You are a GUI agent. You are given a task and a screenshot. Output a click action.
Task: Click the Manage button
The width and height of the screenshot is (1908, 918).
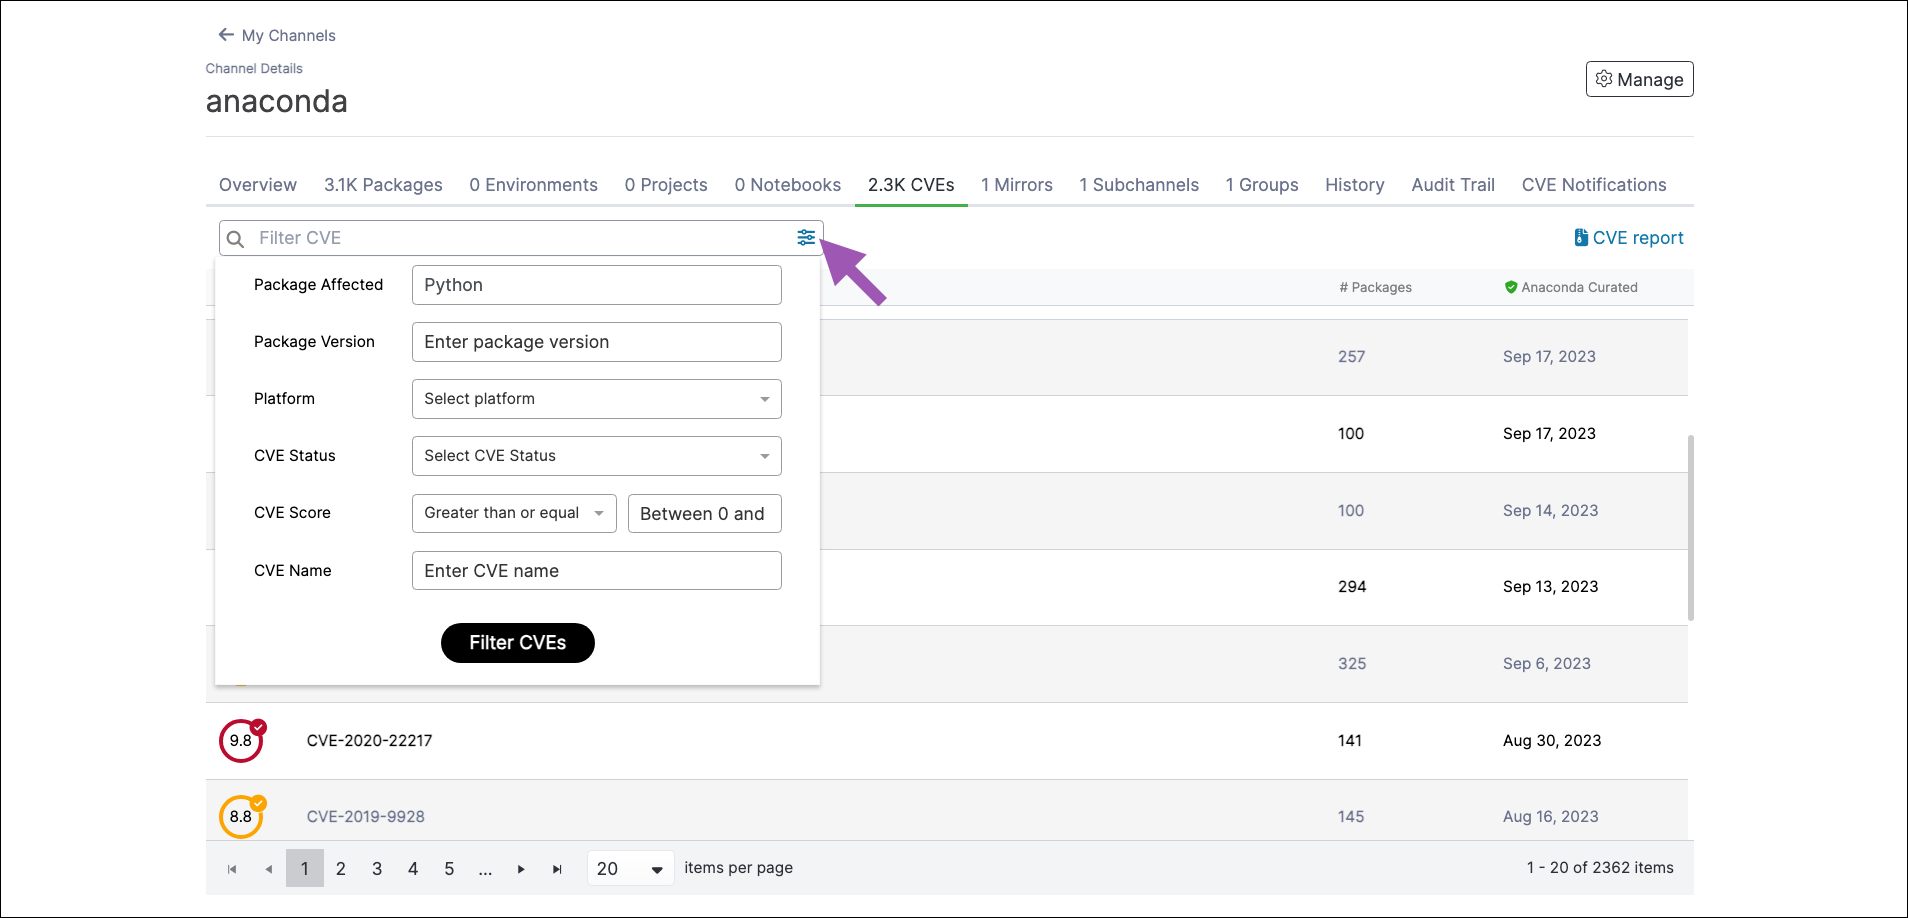click(x=1639, y=79)
